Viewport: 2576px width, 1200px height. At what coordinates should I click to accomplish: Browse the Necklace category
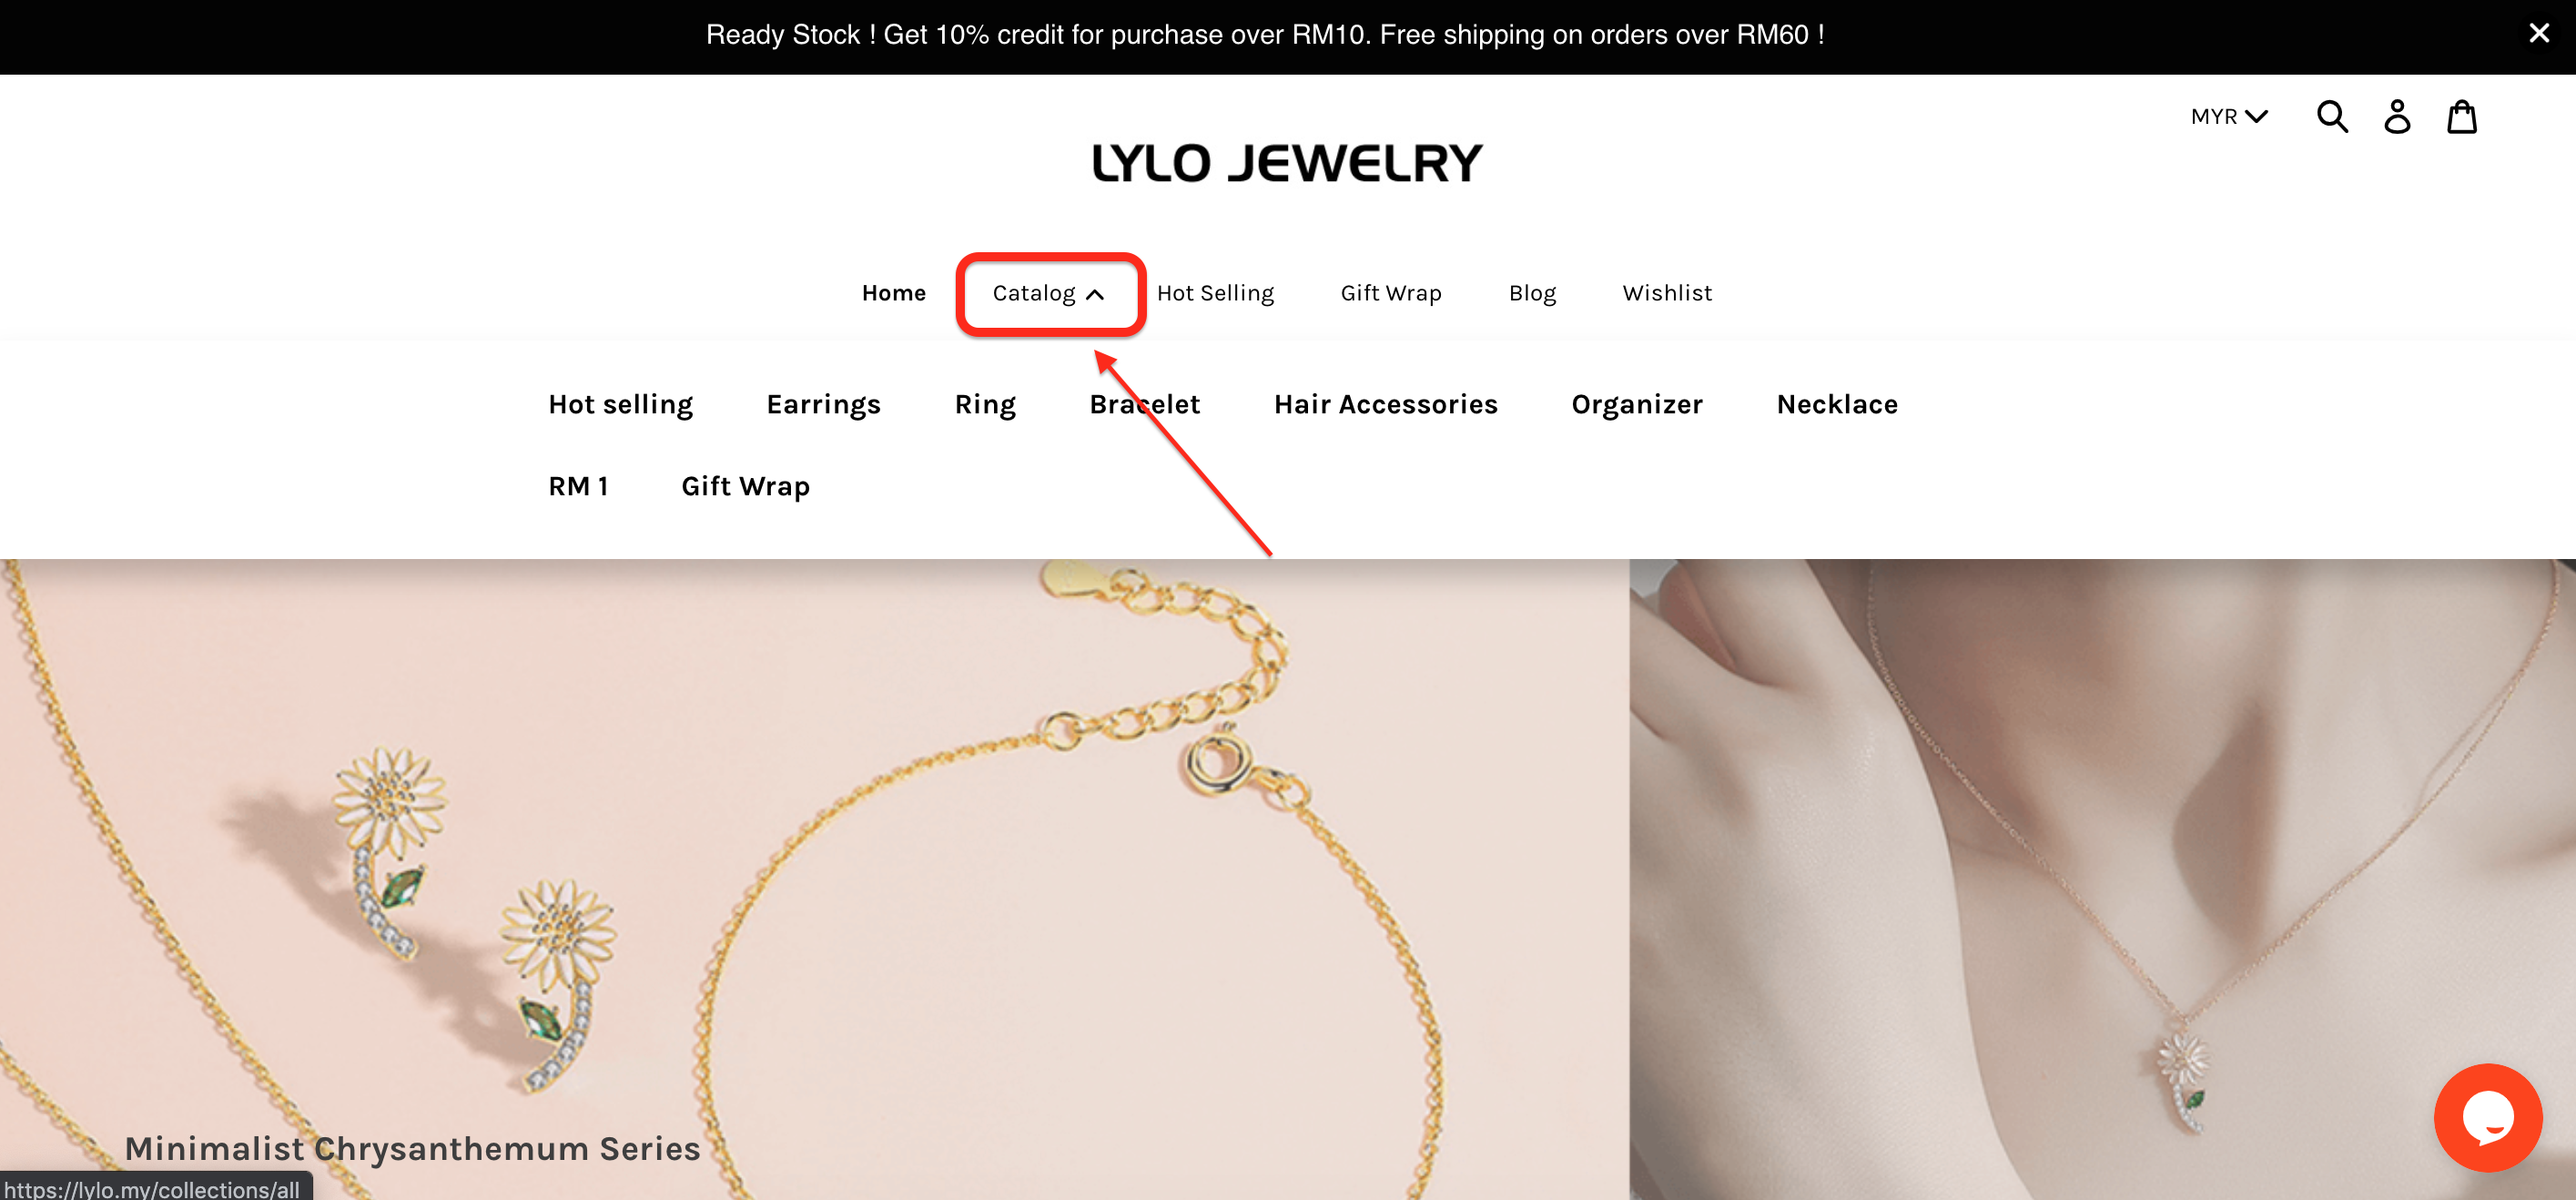tap(1837, 404)
